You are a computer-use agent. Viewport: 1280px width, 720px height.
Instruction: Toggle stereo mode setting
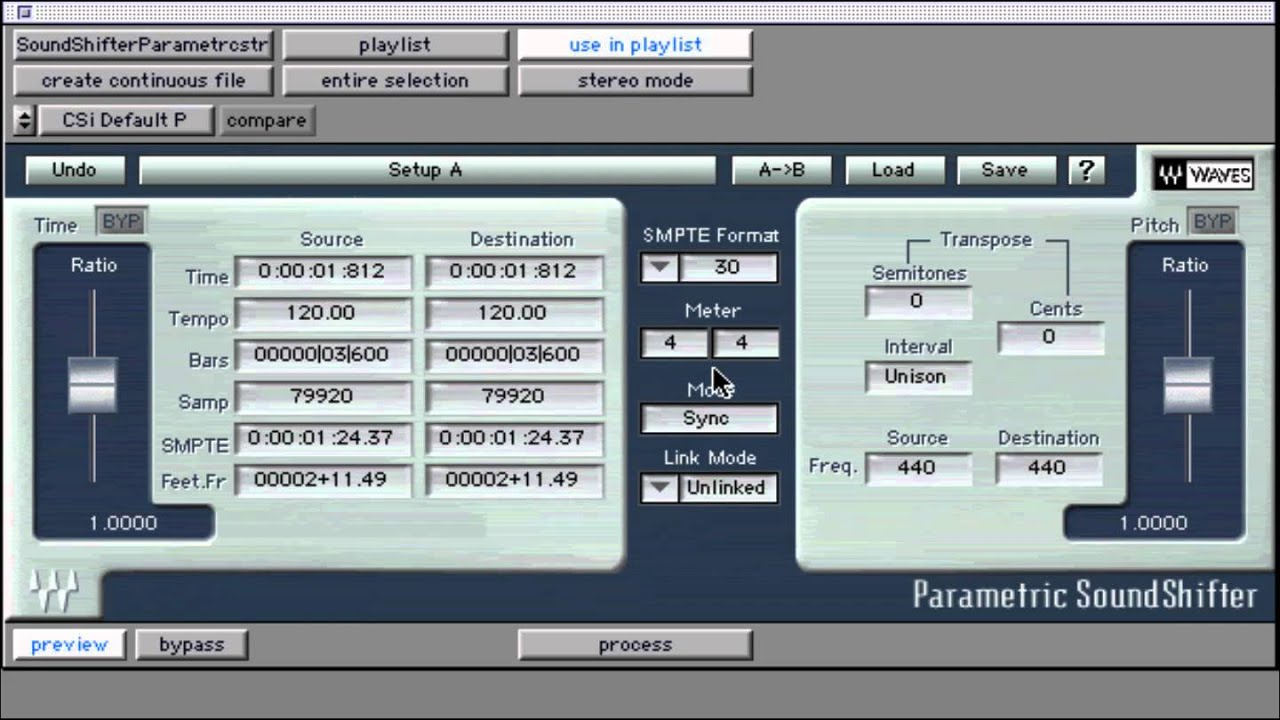(635, 81)
